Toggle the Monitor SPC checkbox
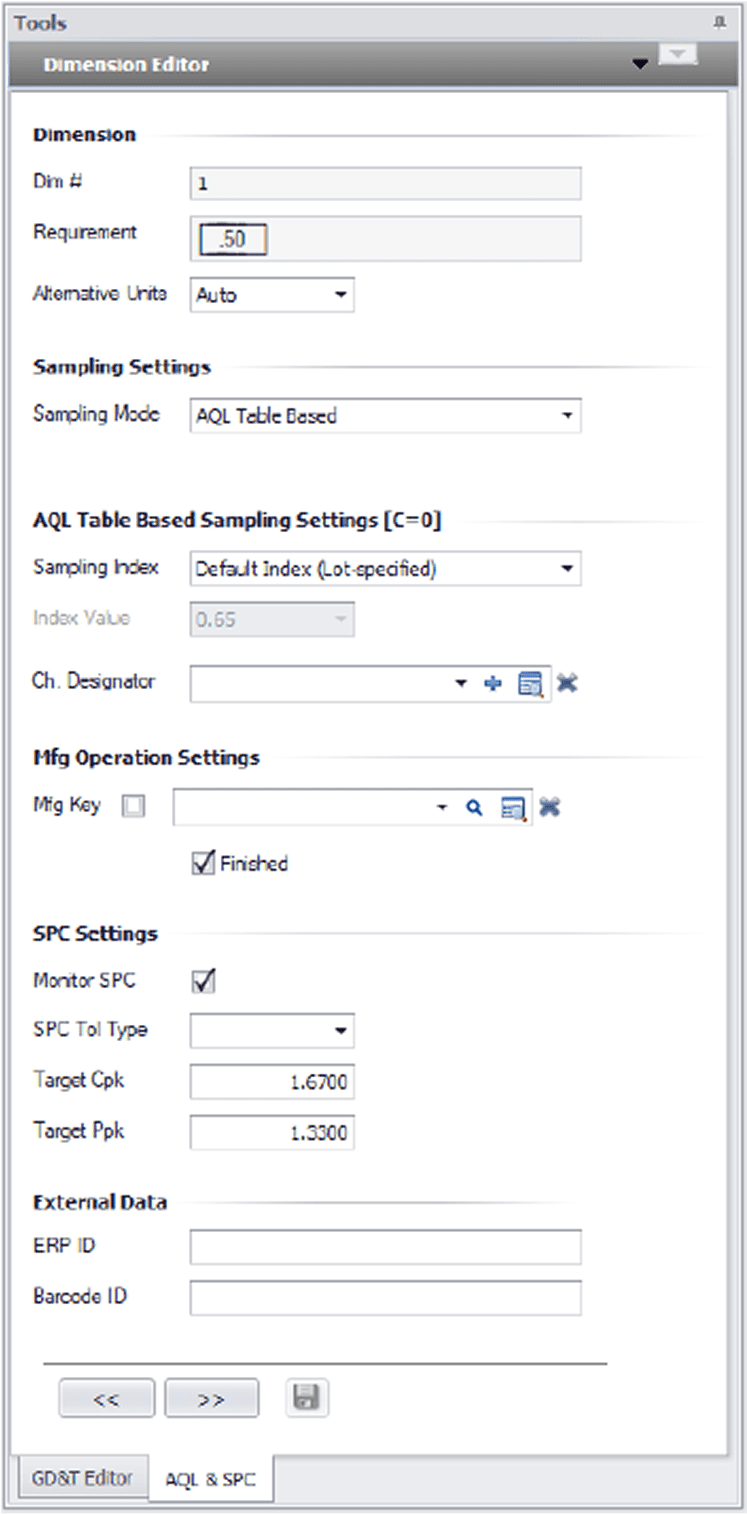Viewport: 747px width, 1514px height. tap(204, 981)
